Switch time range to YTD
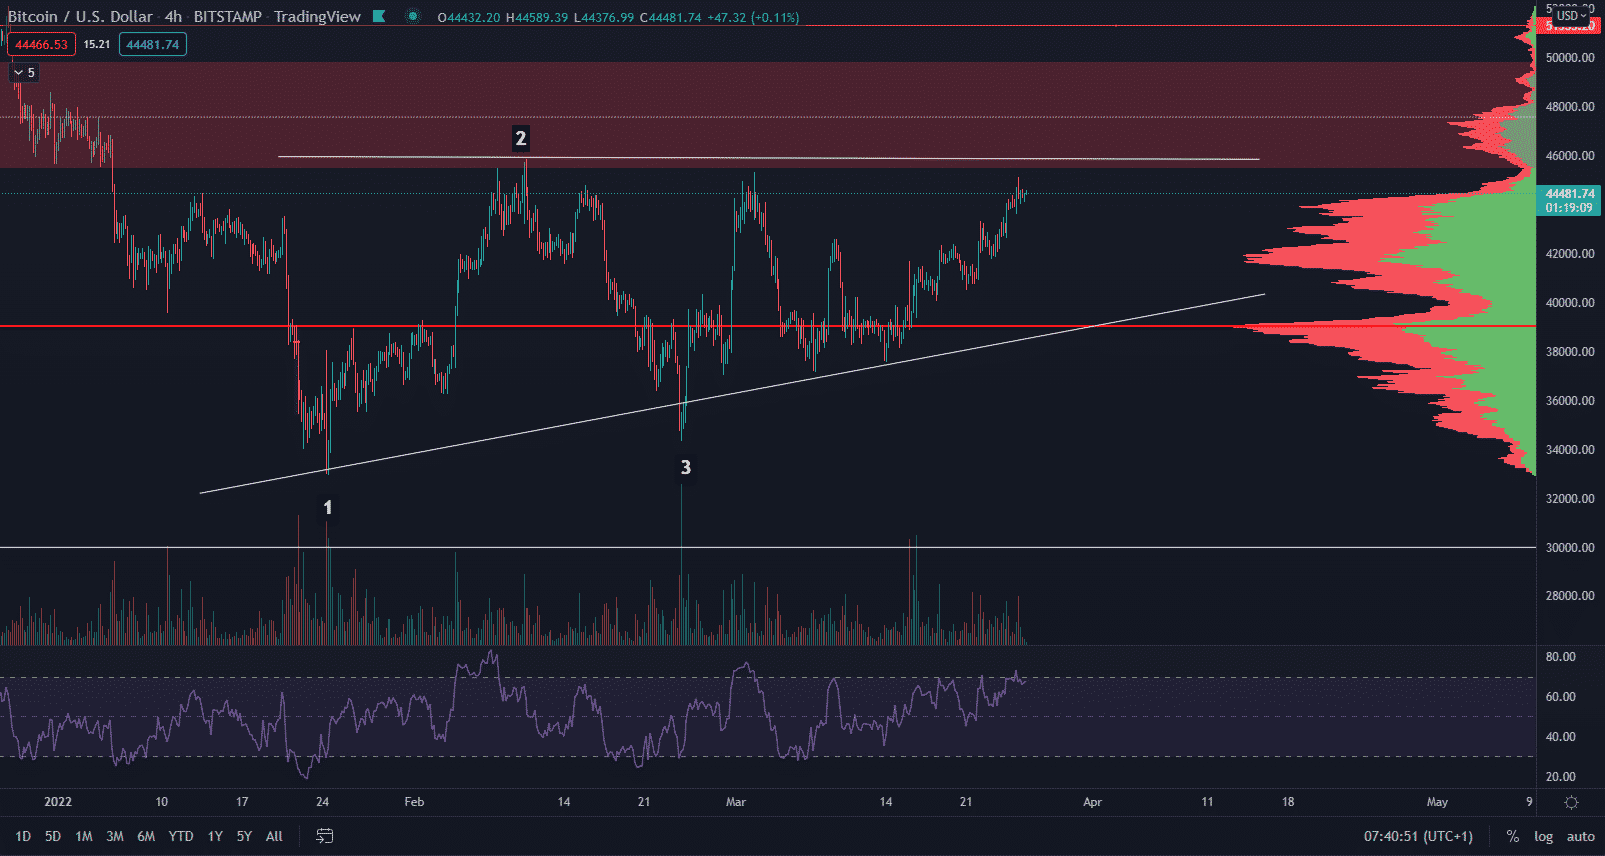Image resolution: width=1605 pixels, height=856 pixels. (181, 836)
